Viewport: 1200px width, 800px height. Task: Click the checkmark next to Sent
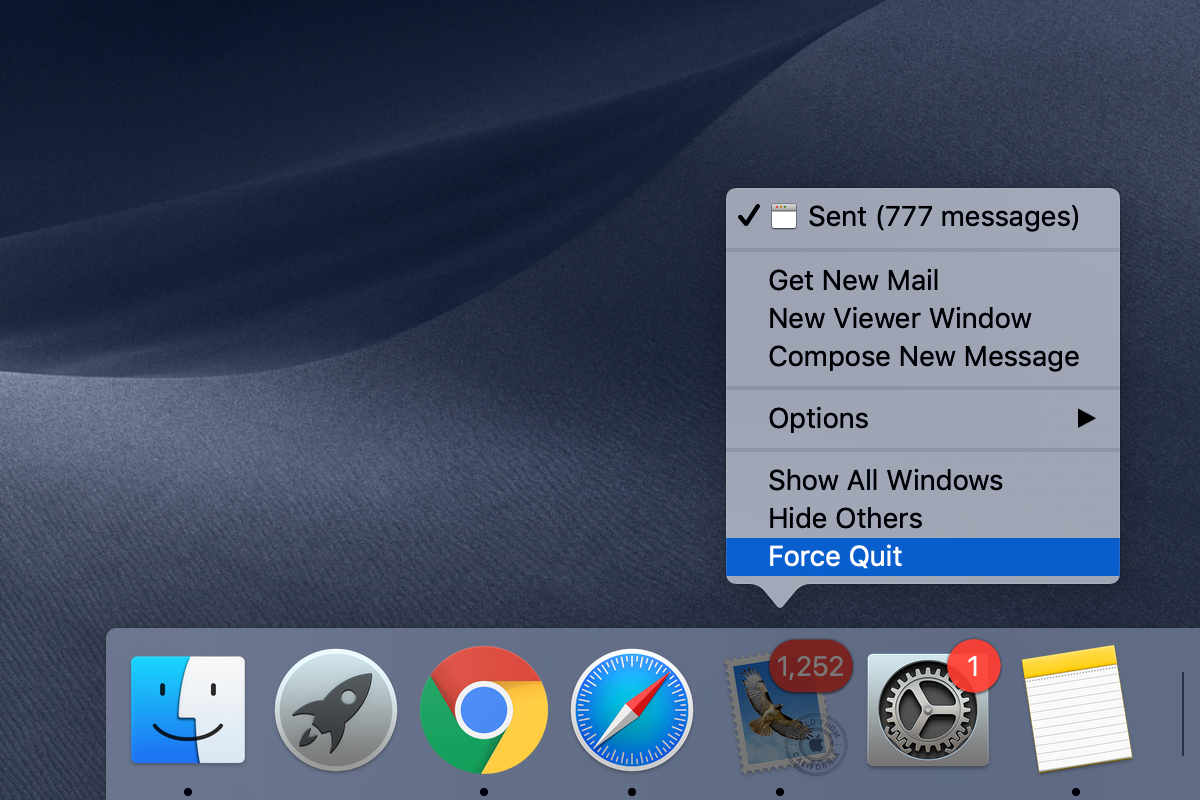click(x=747, y=216)
